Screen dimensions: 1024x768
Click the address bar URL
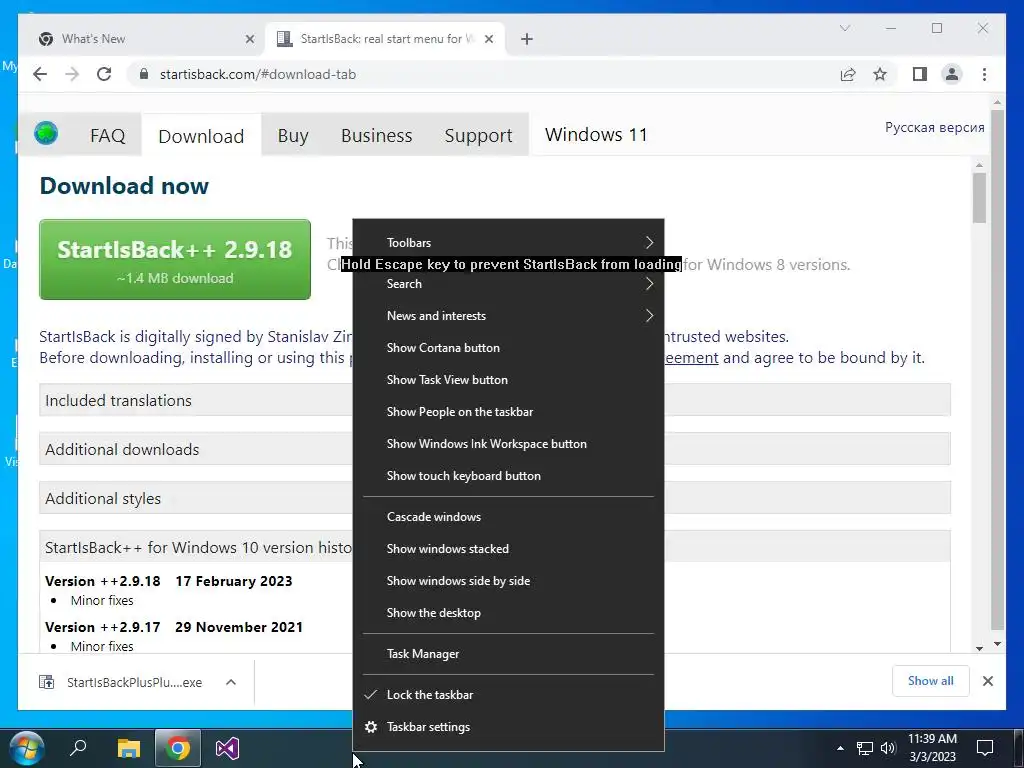258,74
